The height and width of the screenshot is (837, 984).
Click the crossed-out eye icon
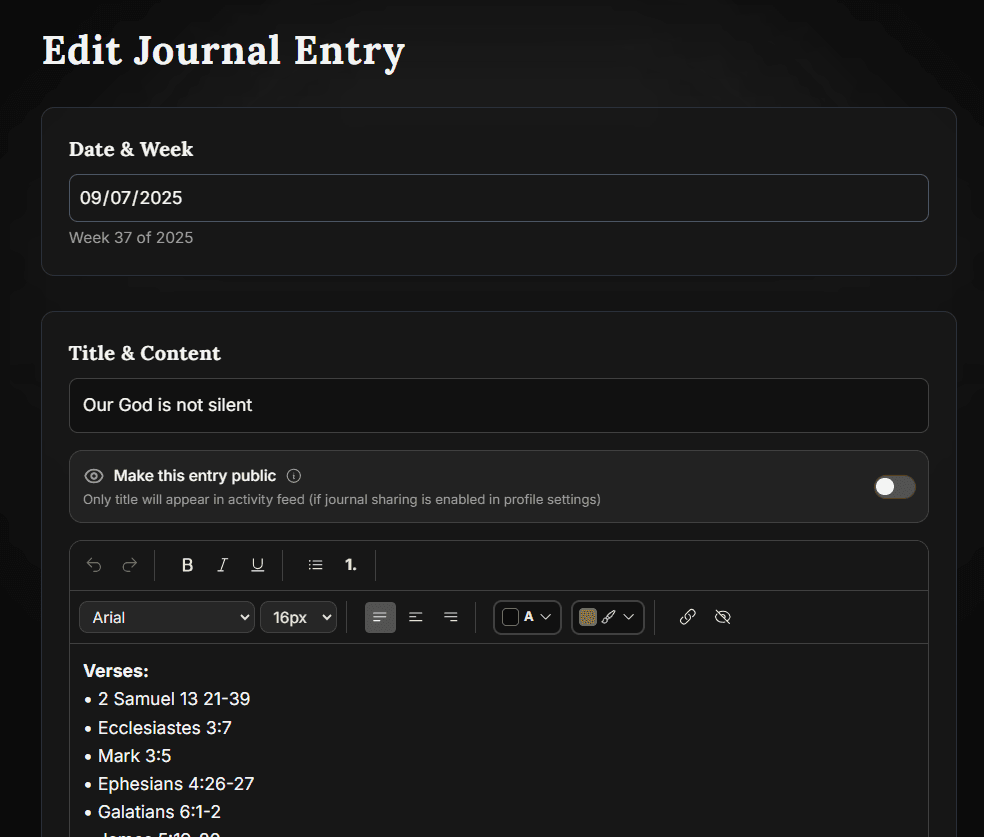[723, 617]
